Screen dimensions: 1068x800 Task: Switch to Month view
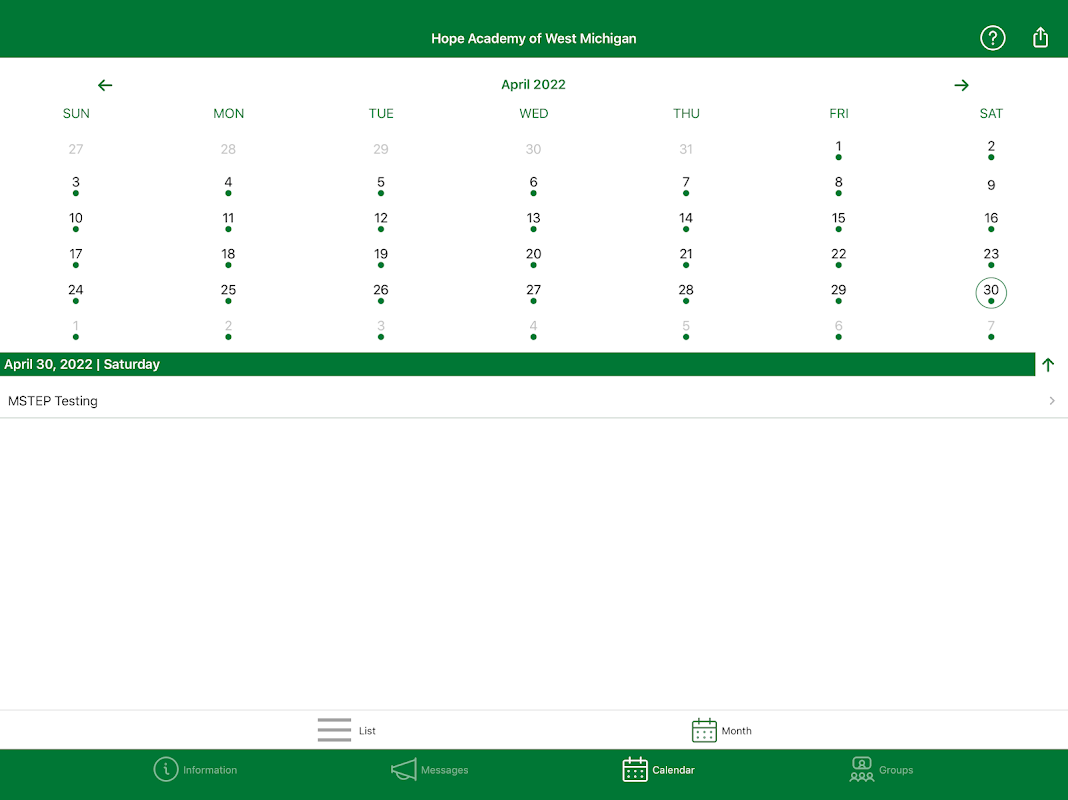[x=721, y=730]
